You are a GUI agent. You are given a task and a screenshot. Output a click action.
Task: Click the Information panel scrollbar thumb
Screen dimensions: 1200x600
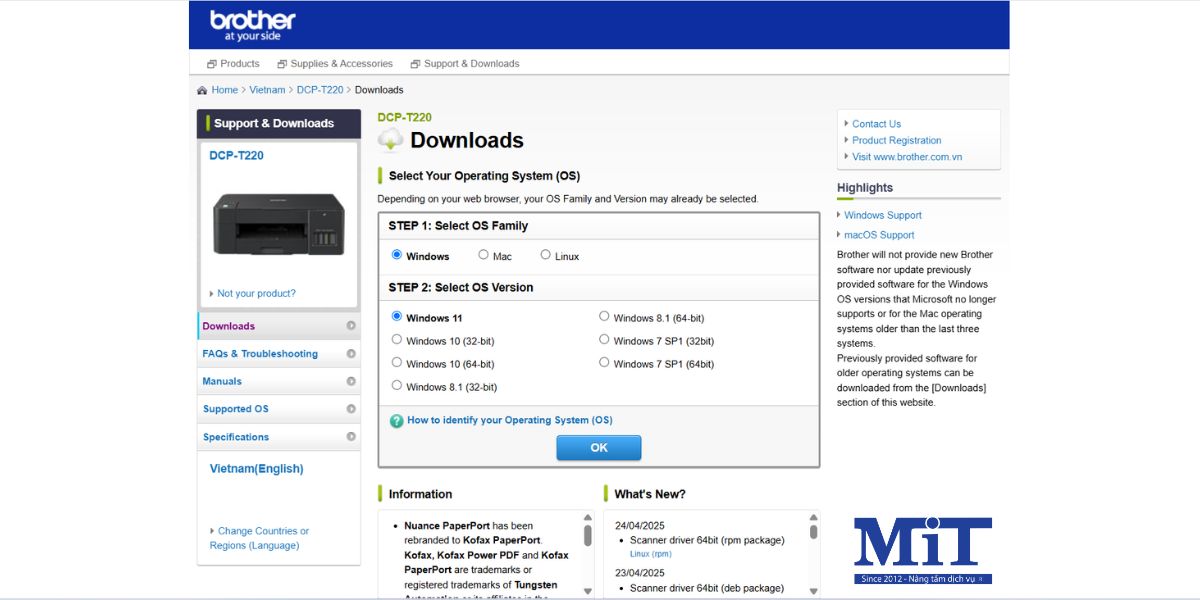(x=588, y=536)
